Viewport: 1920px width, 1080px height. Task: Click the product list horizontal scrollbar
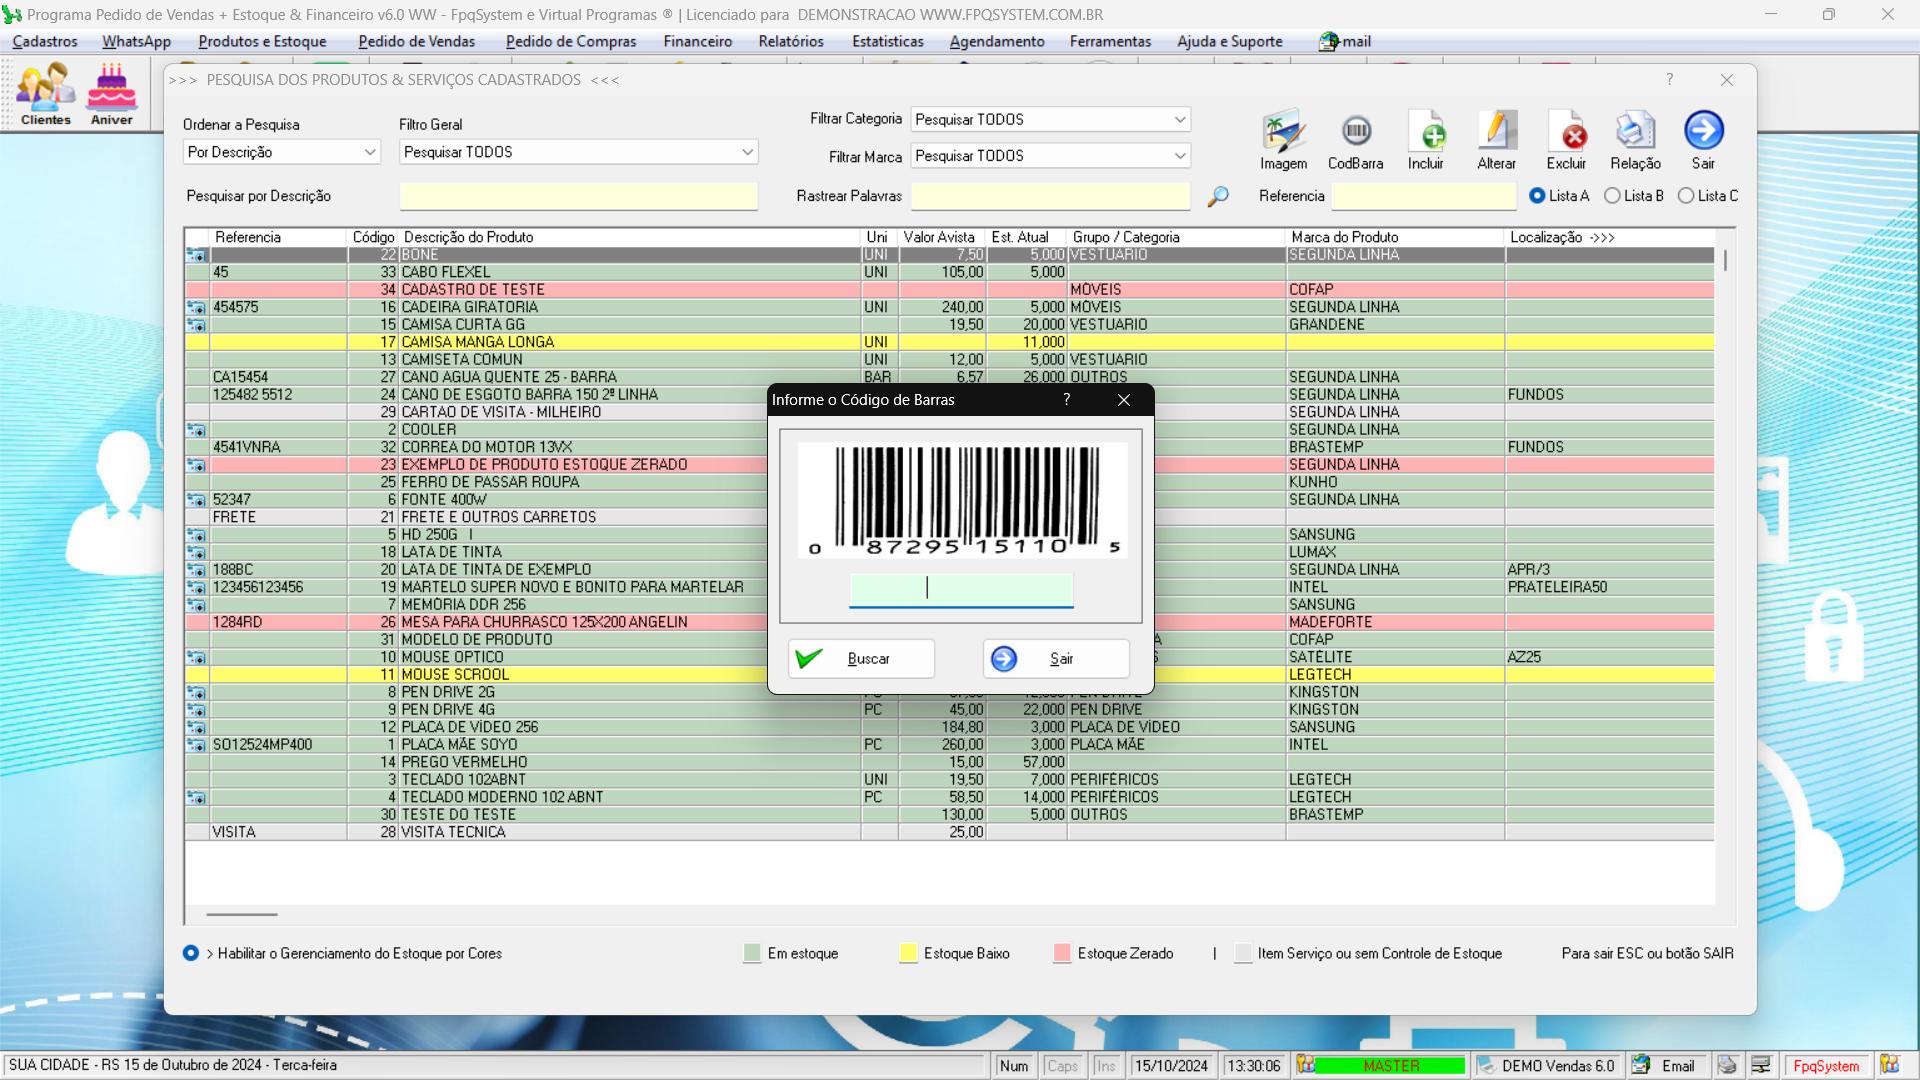tap(241, 914)
